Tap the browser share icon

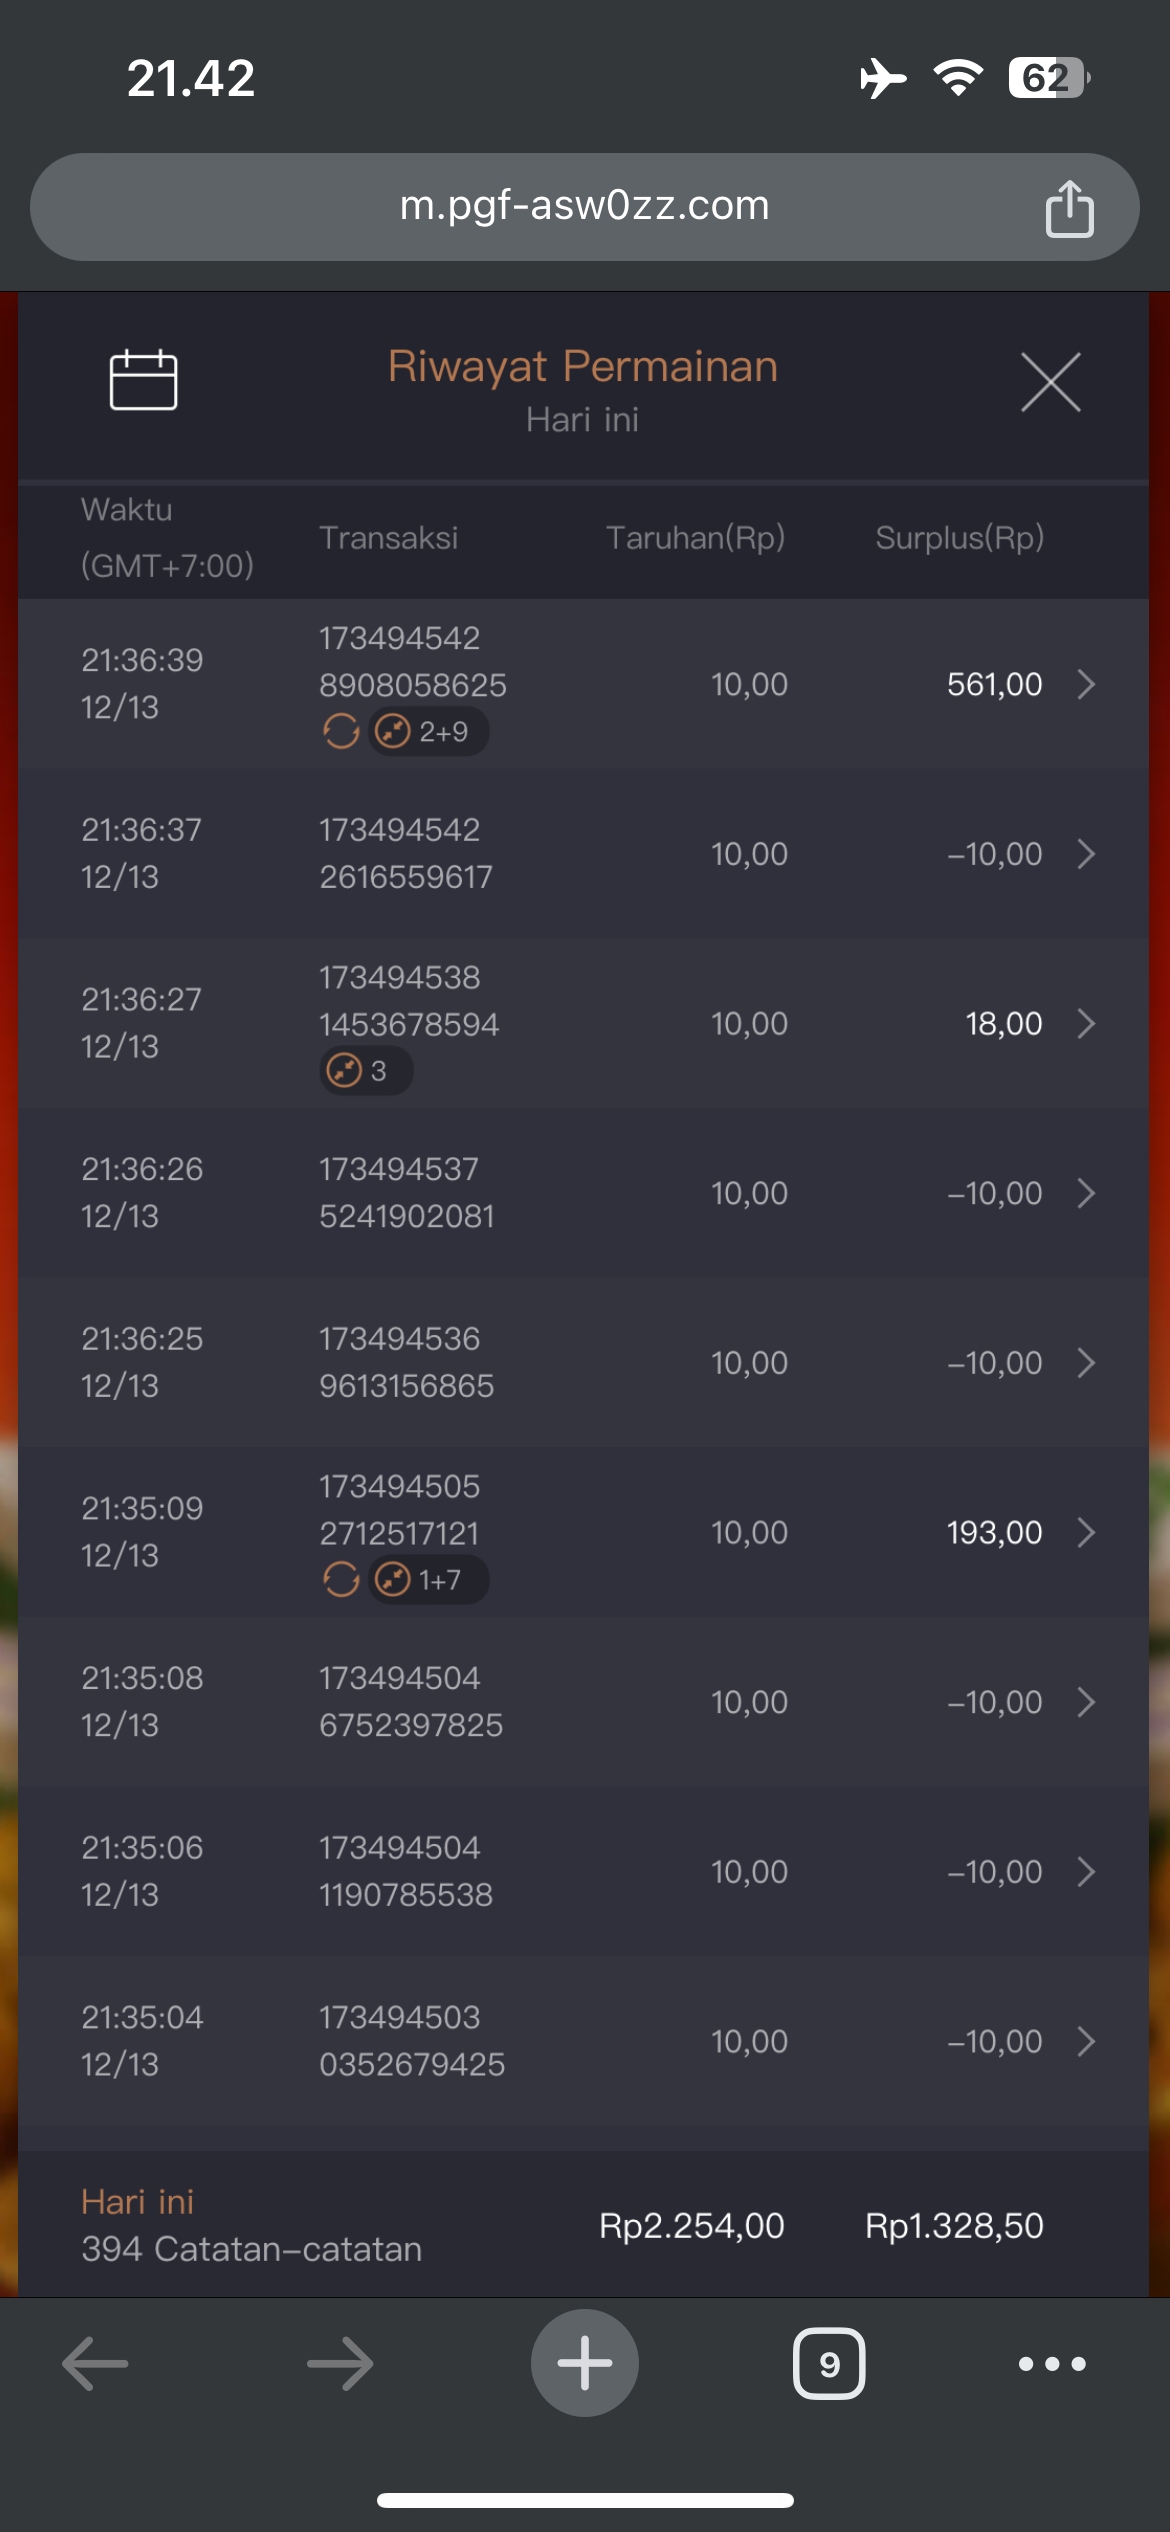coord(1069,209)
